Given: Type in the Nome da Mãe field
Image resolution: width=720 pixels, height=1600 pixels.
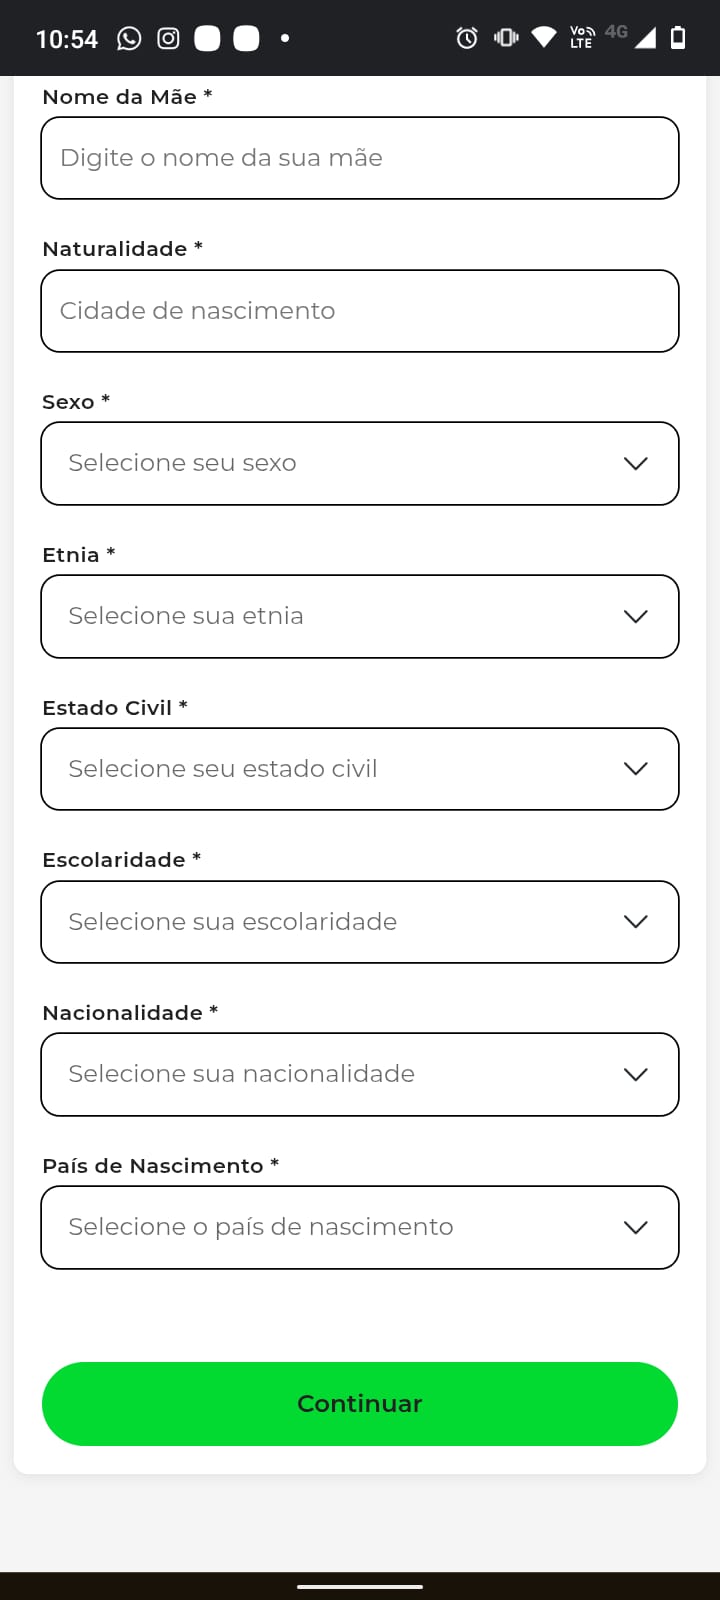Looking at the screenshot, I should (360, 158).
